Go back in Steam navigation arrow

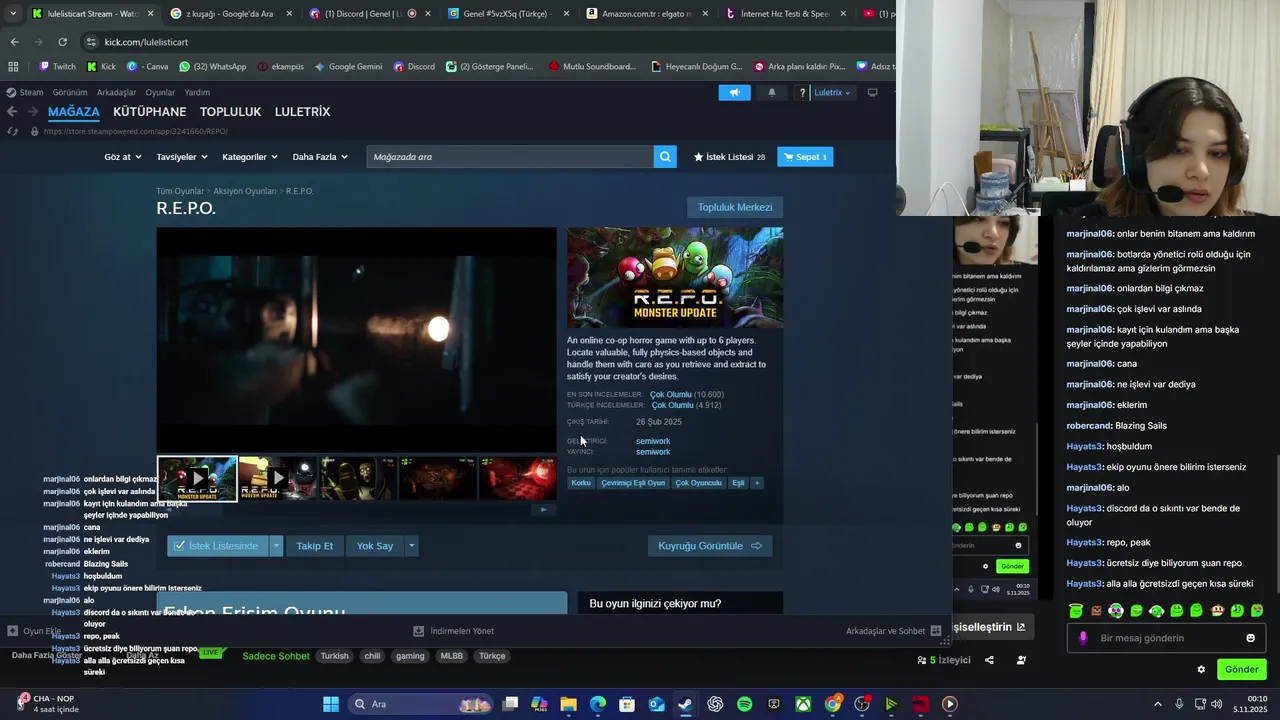[x=12, y=112]
